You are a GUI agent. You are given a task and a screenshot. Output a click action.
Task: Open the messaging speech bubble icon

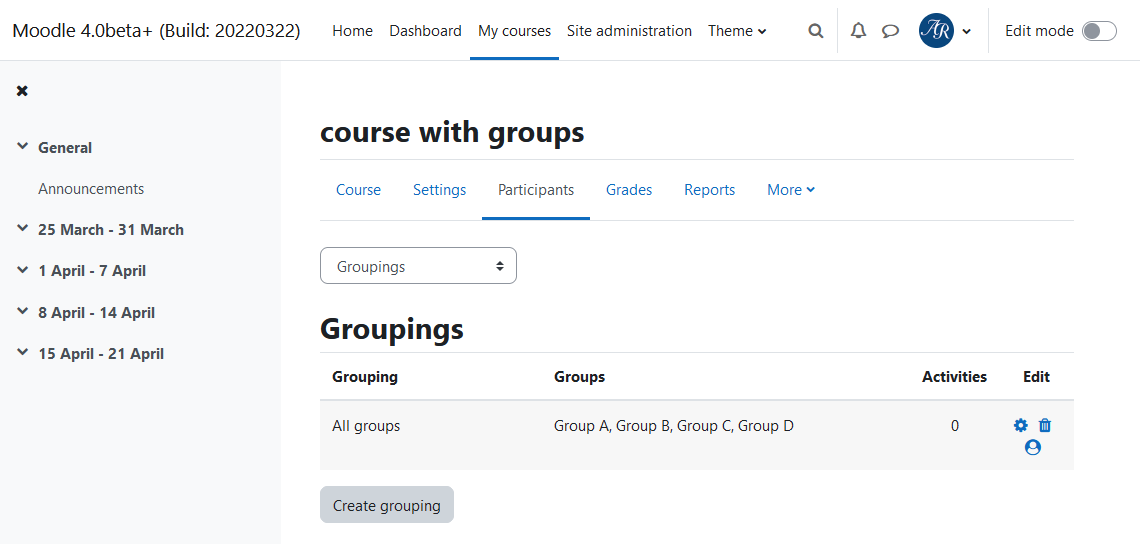[x=891, y=31]
